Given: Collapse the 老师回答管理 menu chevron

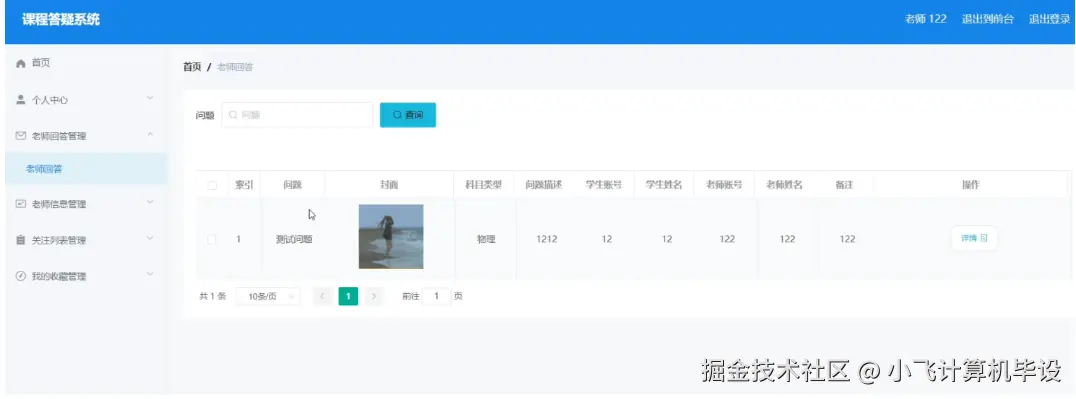Looking at the screenshot, I should click(x=150, y=135).
